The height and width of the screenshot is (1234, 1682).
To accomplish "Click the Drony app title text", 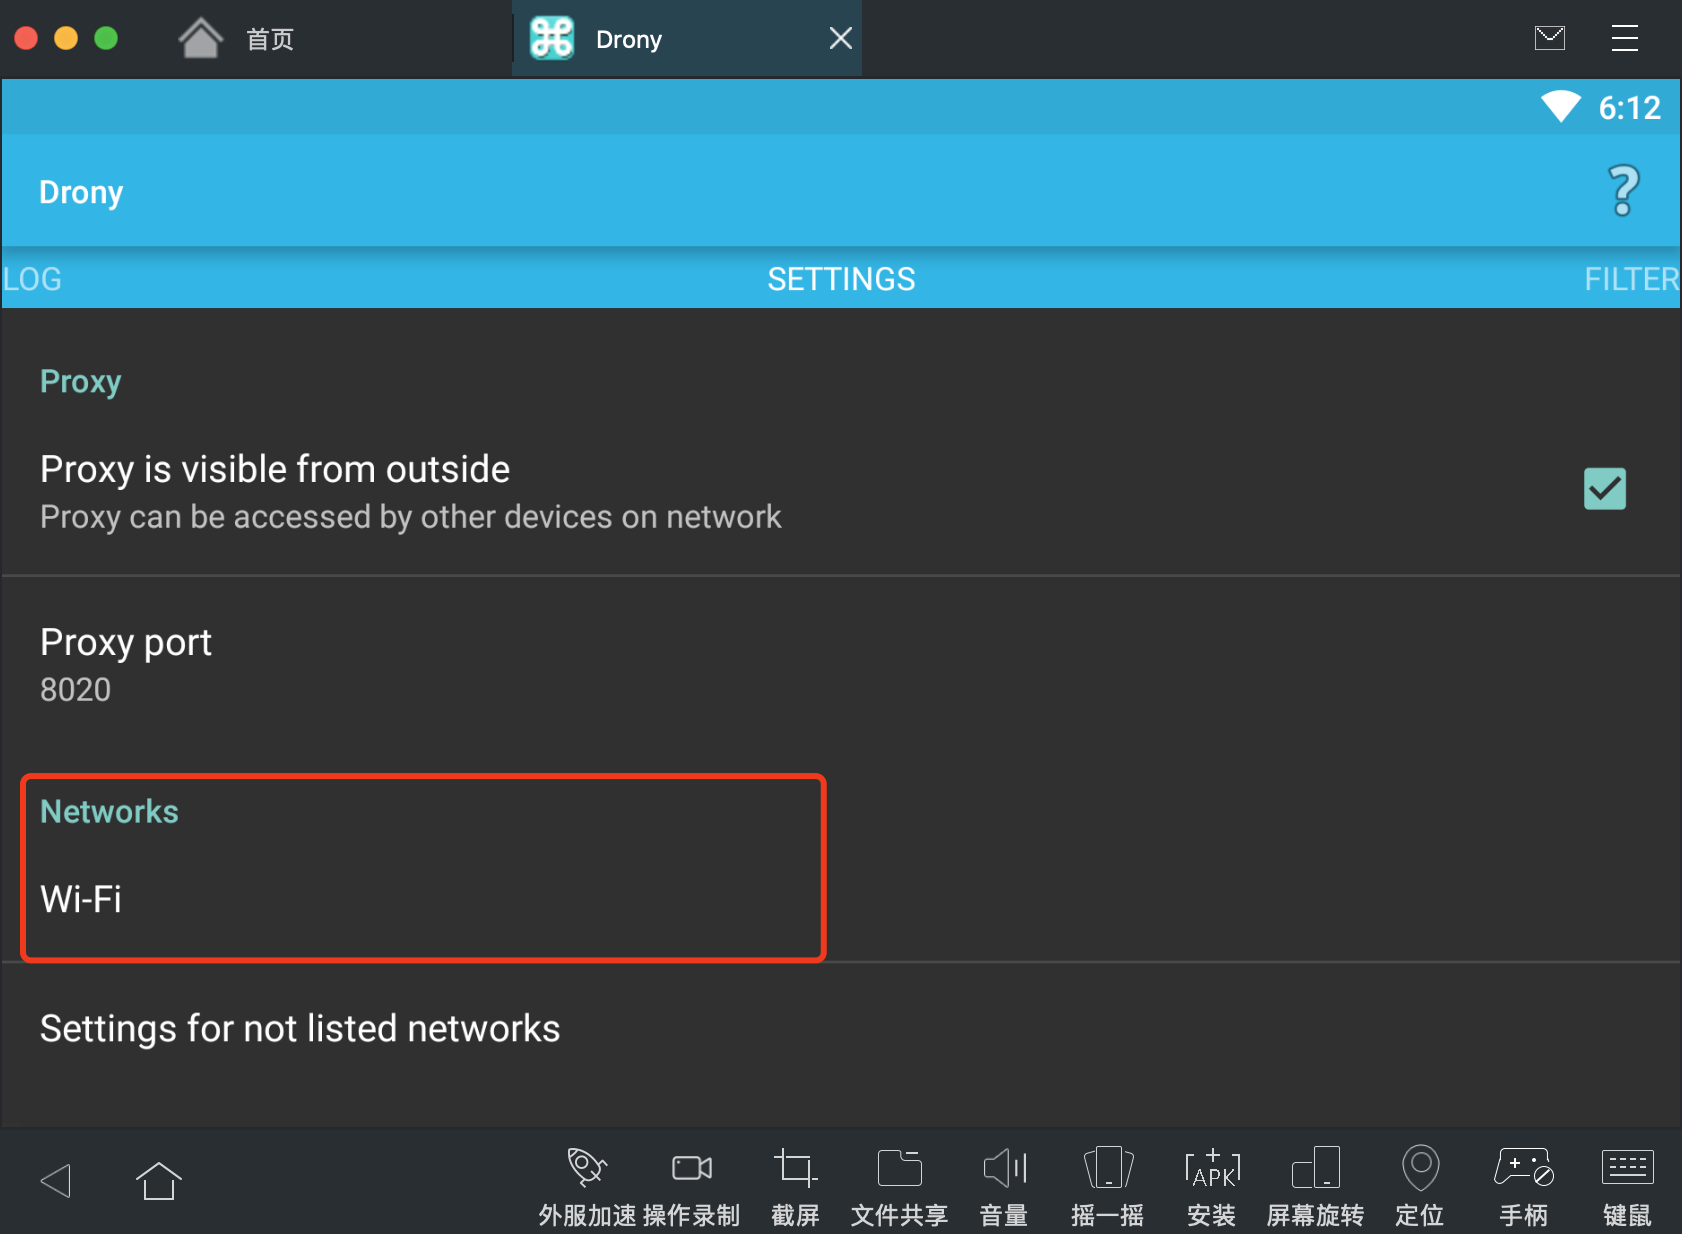I will click(x=81, y=192).
